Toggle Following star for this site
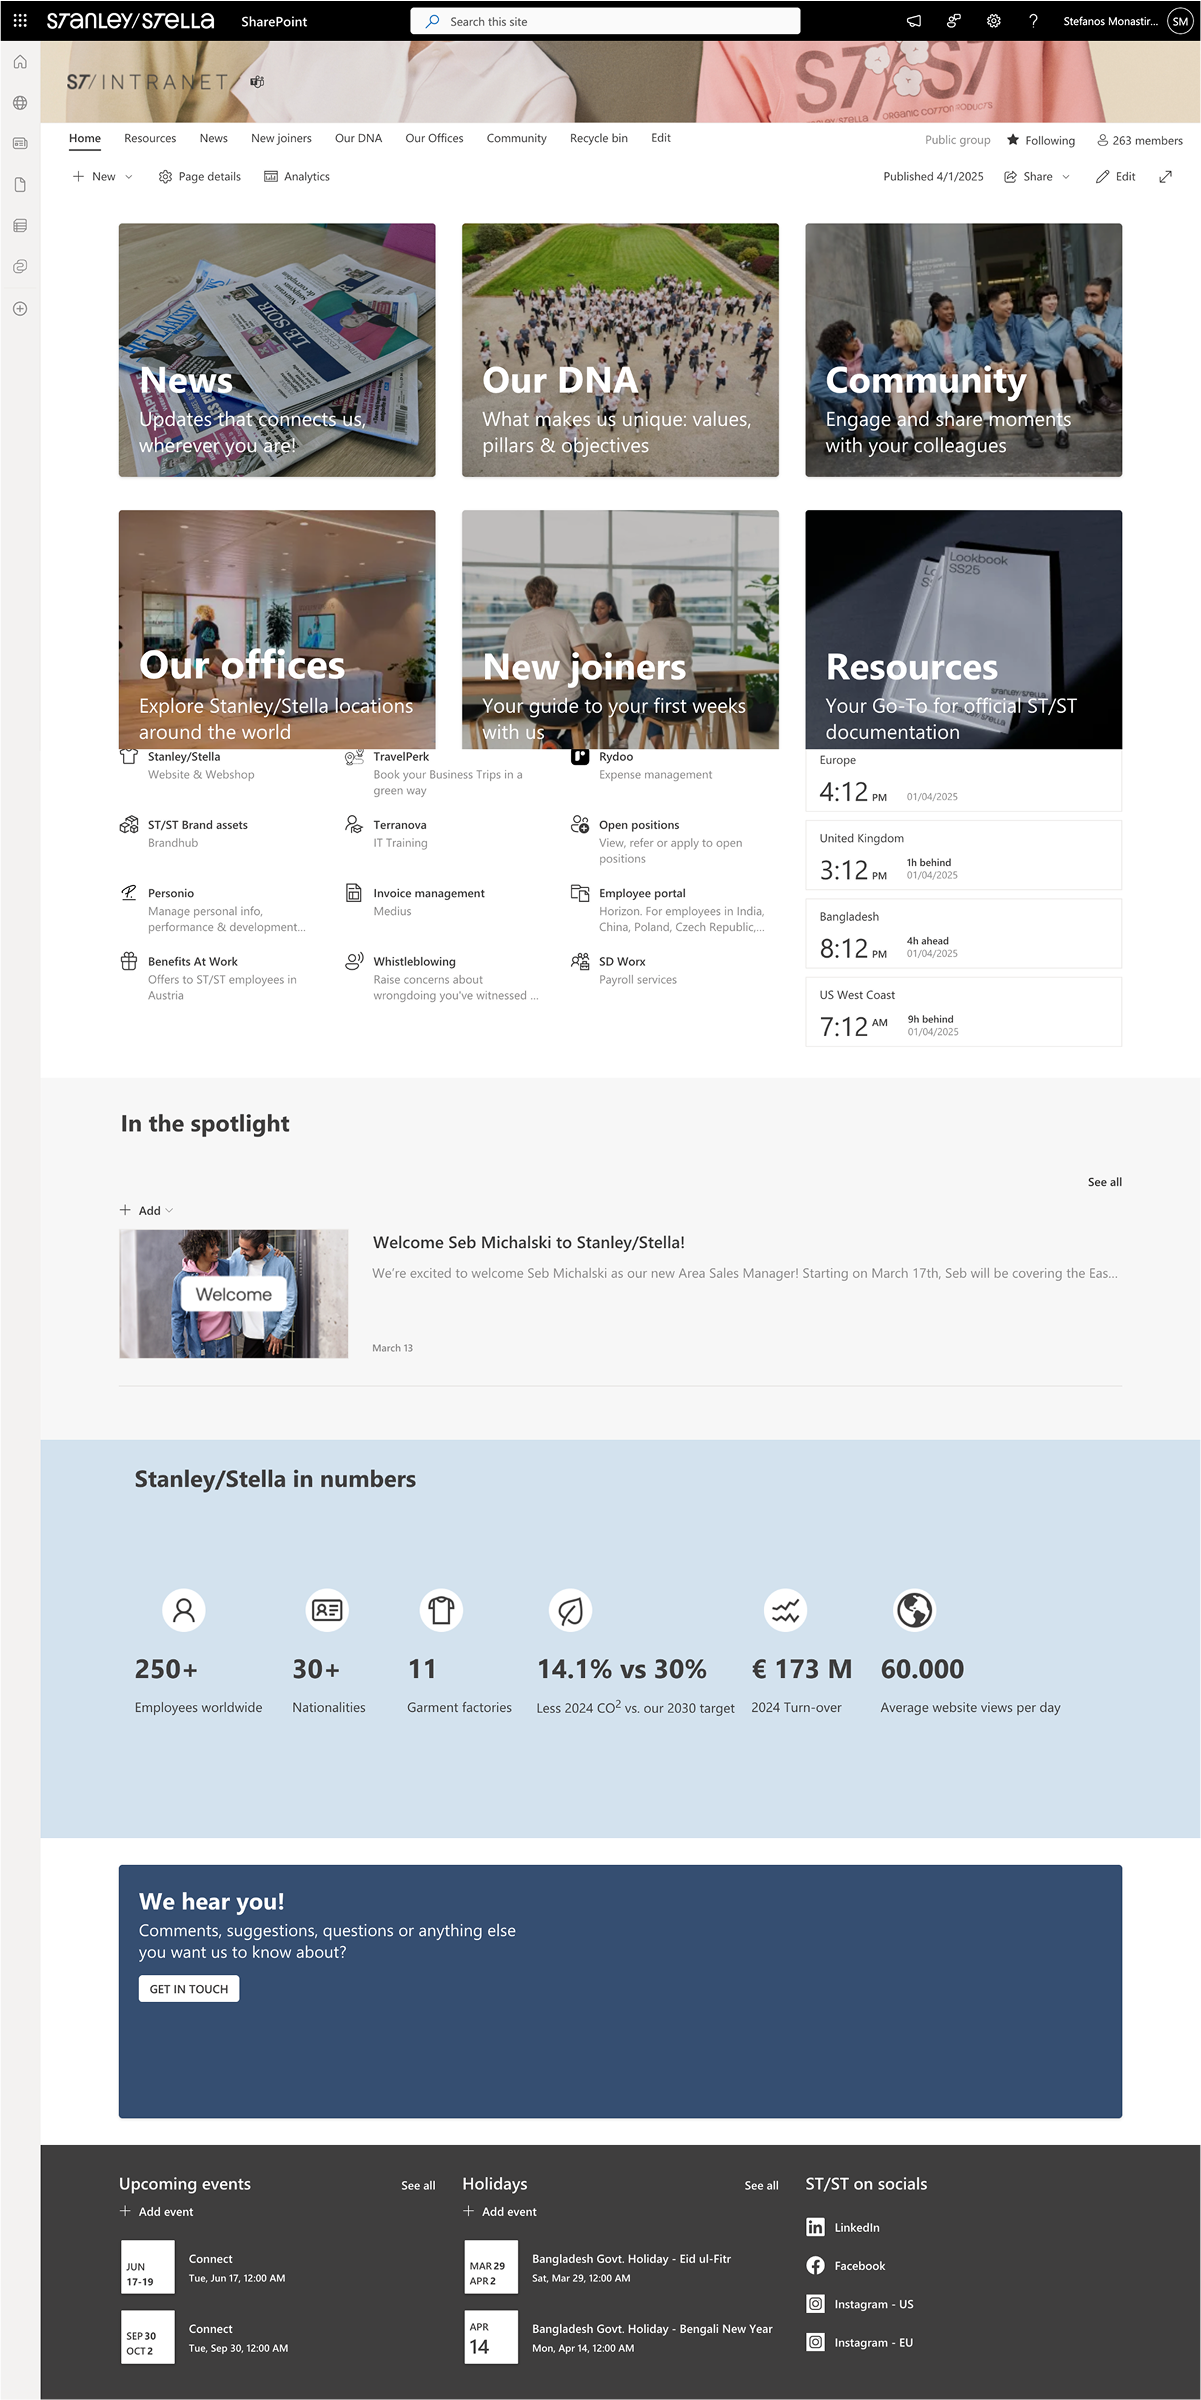 coord(1041,140)
